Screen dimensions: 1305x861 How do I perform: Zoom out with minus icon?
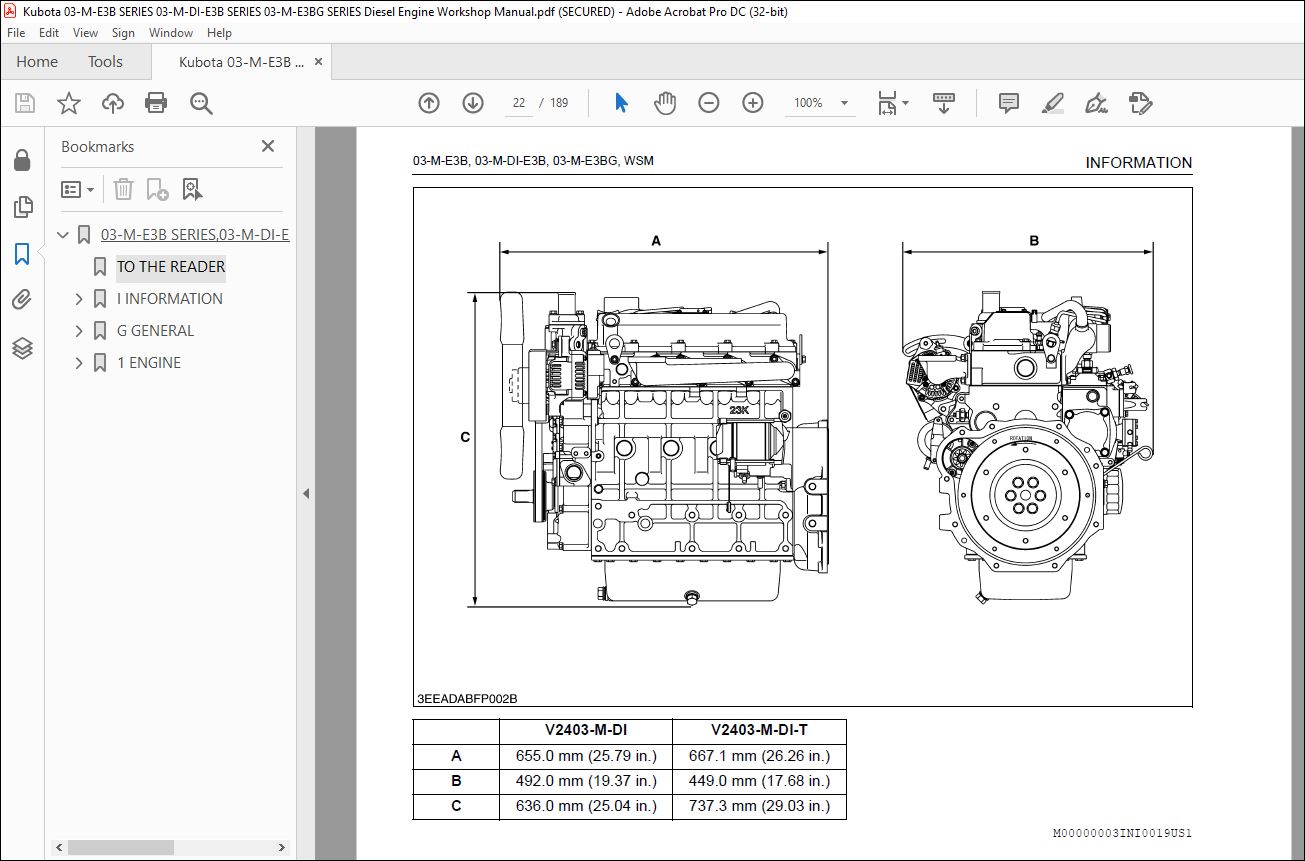(x=709, y=103)
